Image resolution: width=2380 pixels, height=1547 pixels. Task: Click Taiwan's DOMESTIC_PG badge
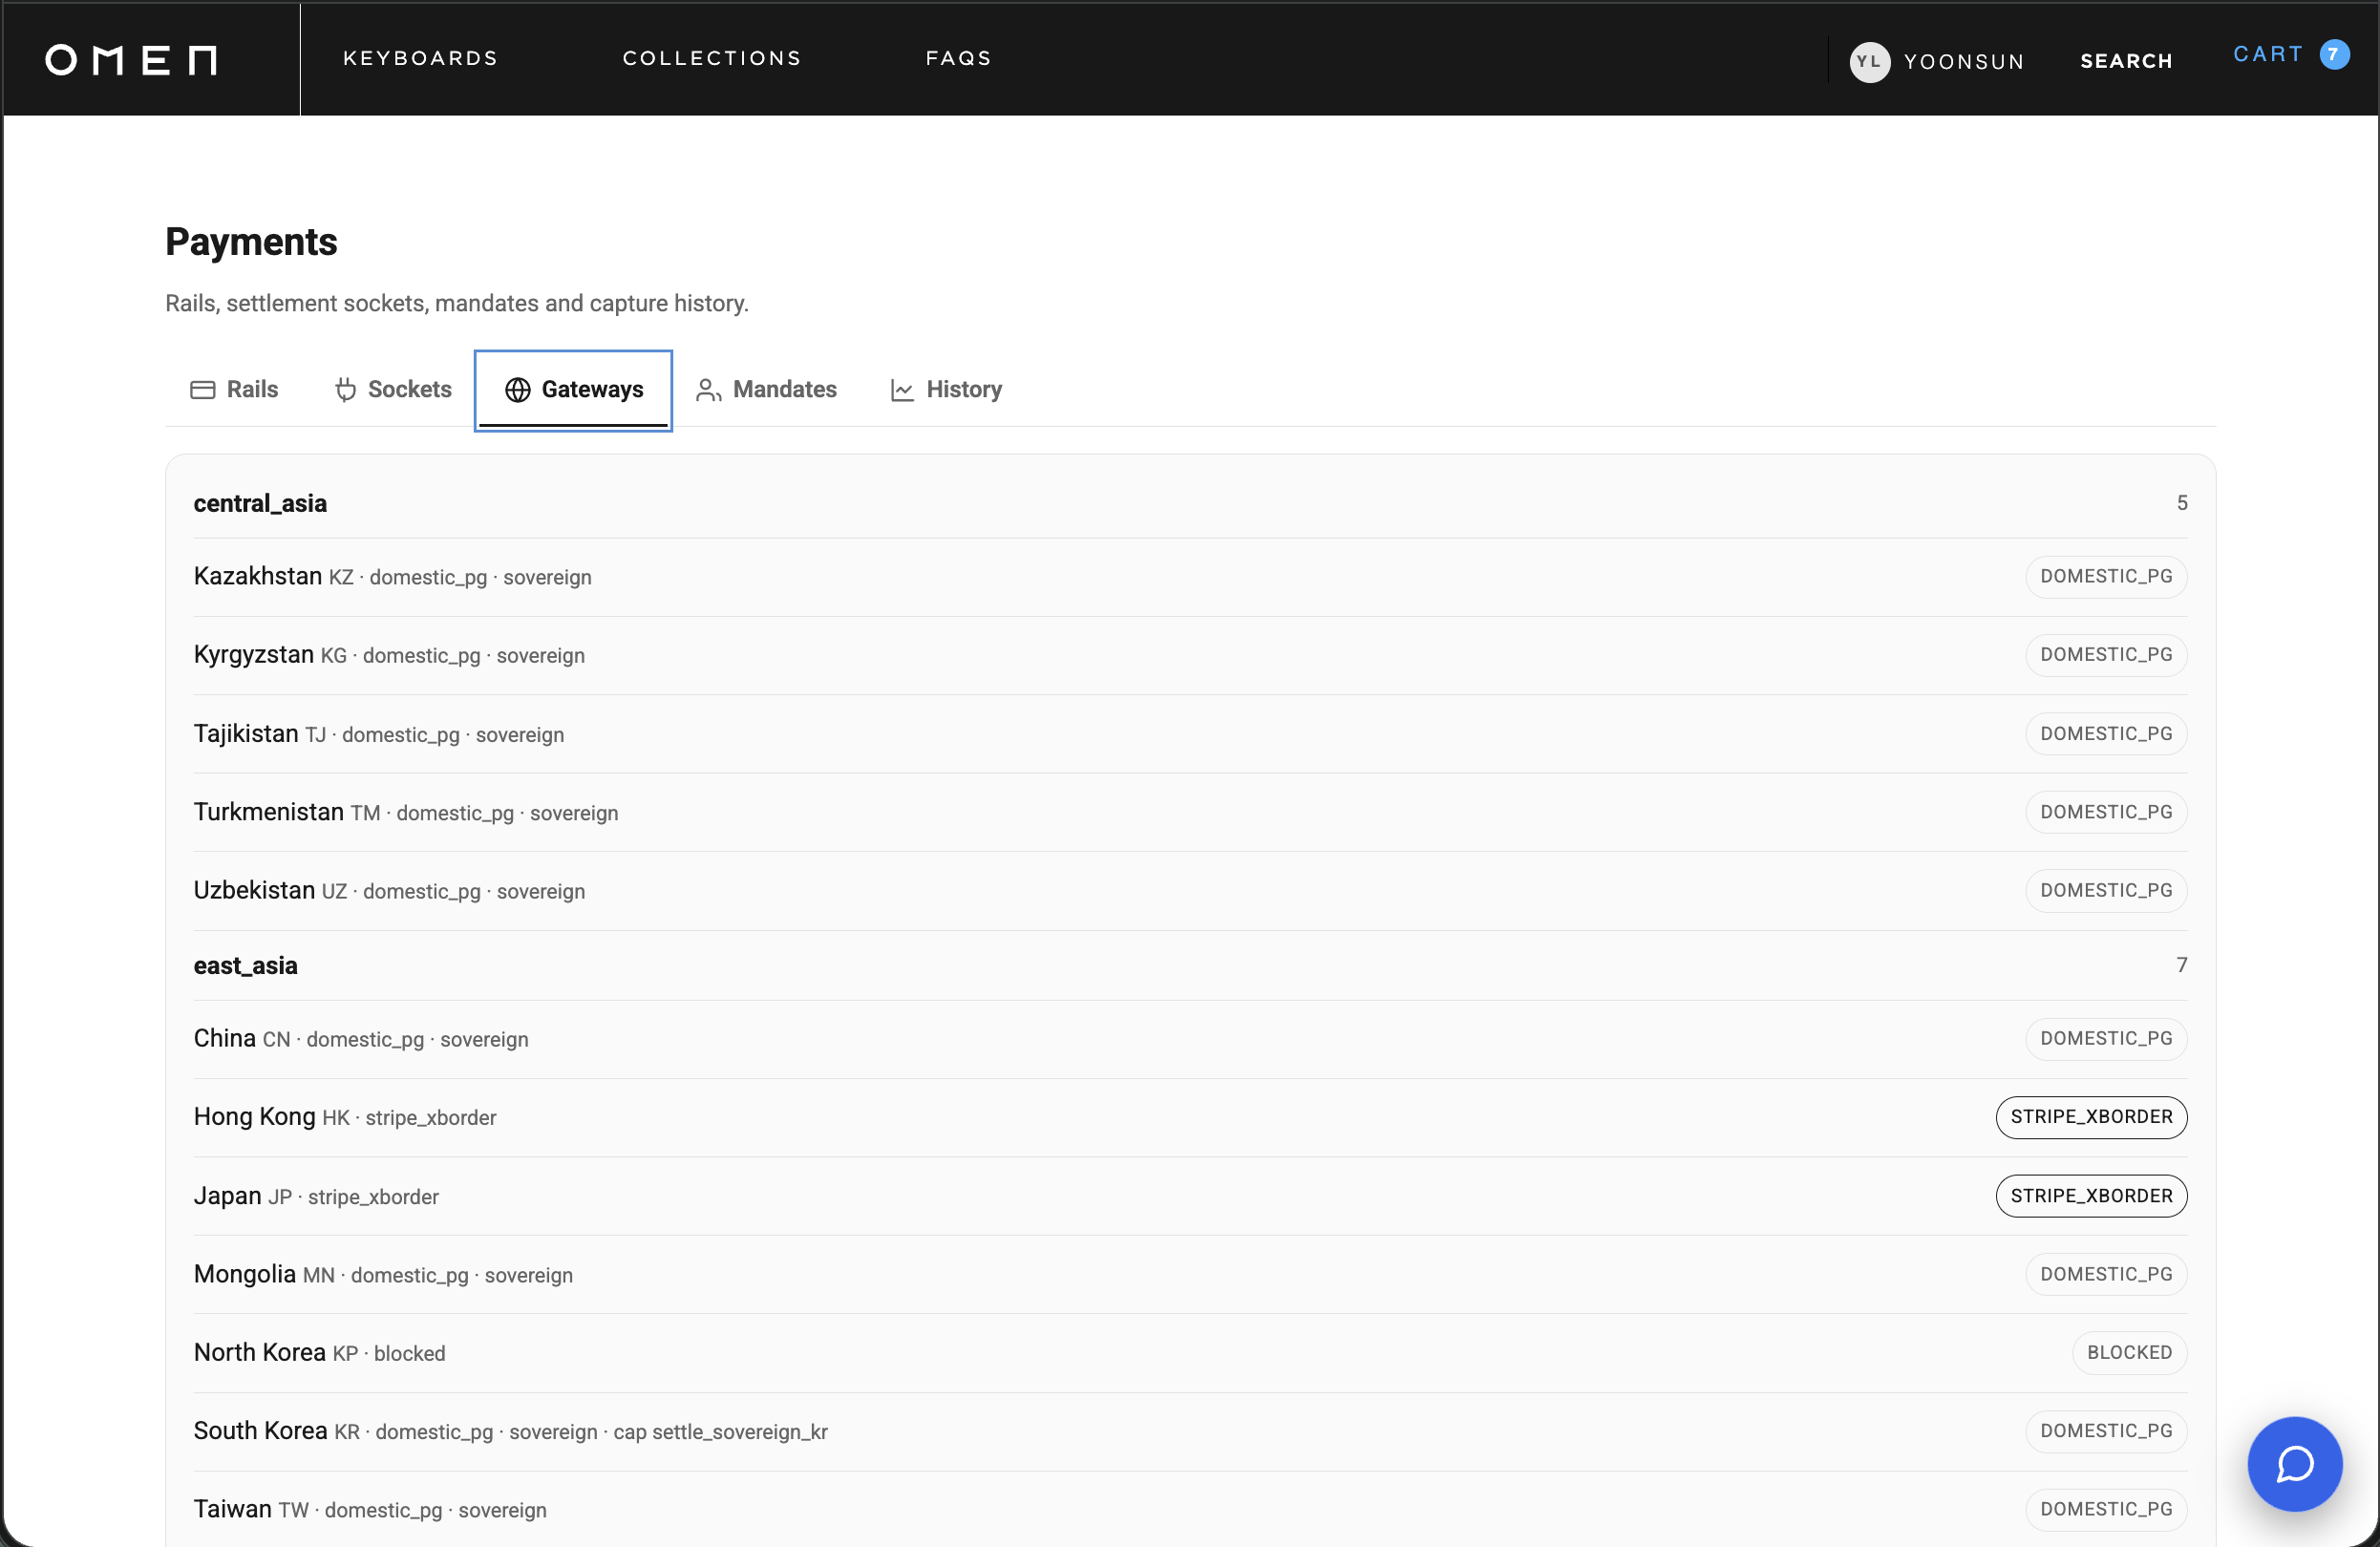coord(2106,1509)
